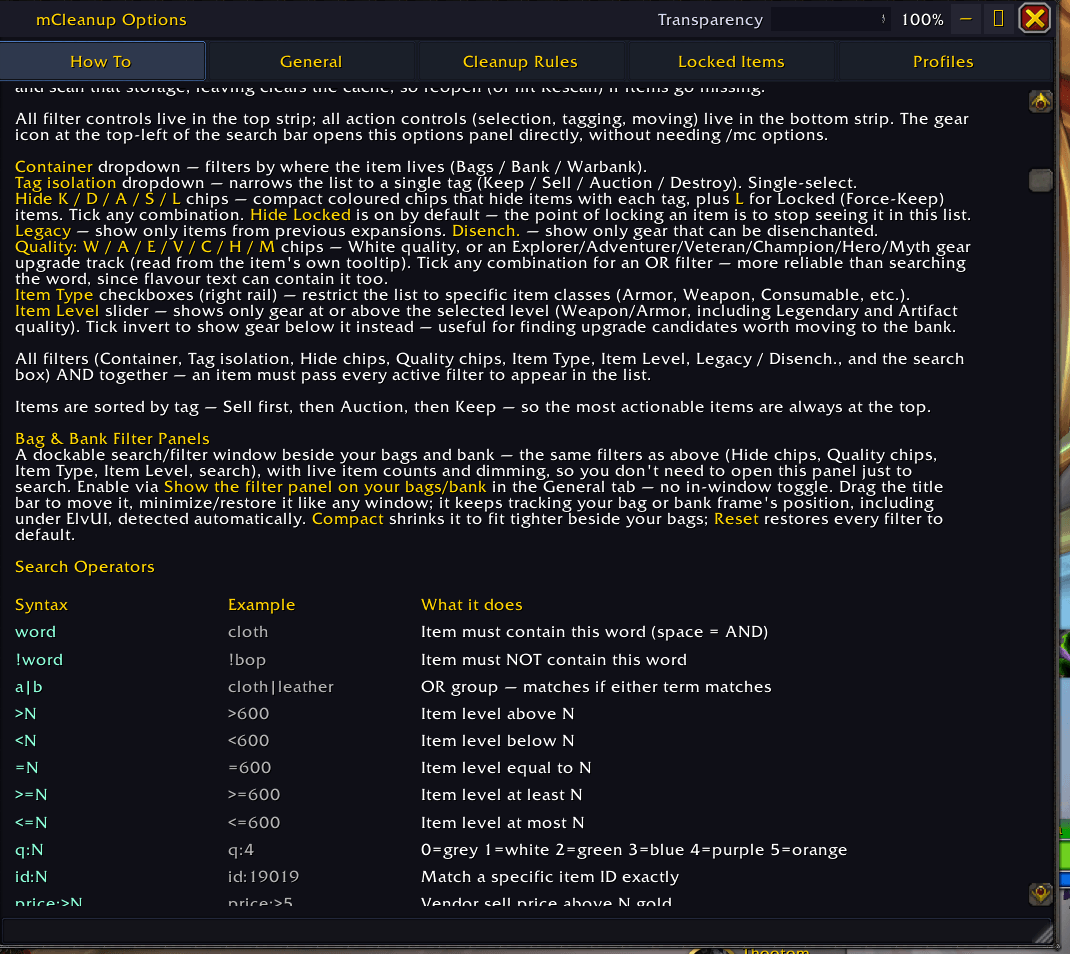
Task: Click the 'id:N' syntax entry
Action: click(x=31, y=876)
